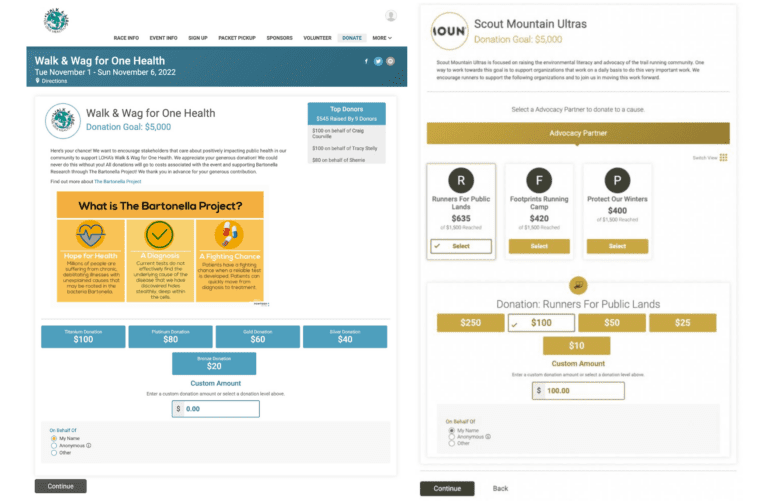The image size is (768, 501).
Task: Click '$100 on behalf of Craig Courville' donor entry
Action: (x=338, y=133)
